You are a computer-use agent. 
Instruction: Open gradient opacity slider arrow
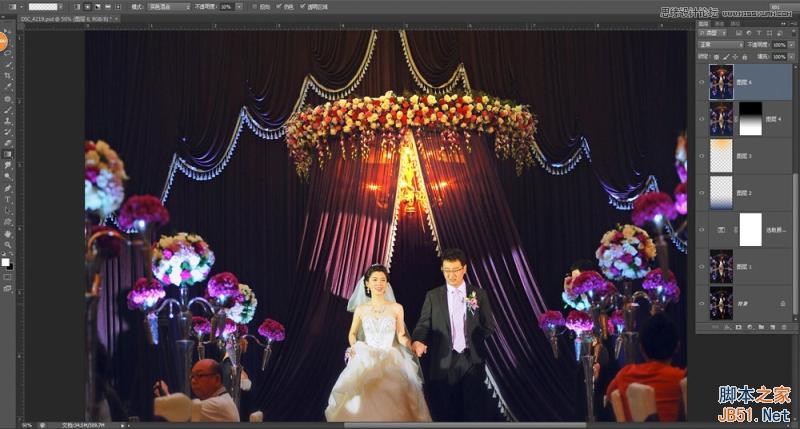[x=239, y=7]
